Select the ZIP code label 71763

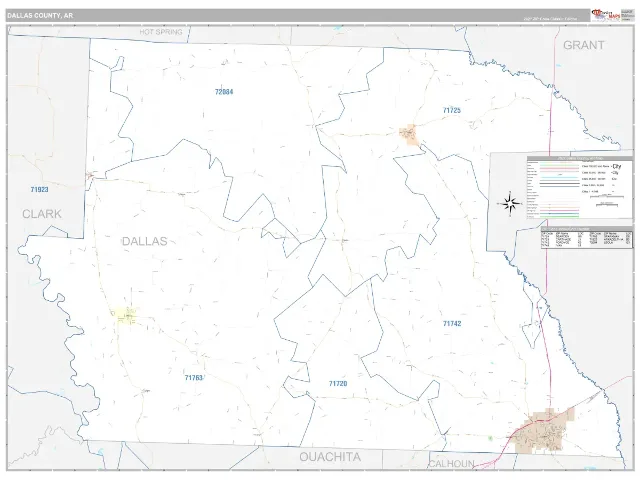(193, 378)
